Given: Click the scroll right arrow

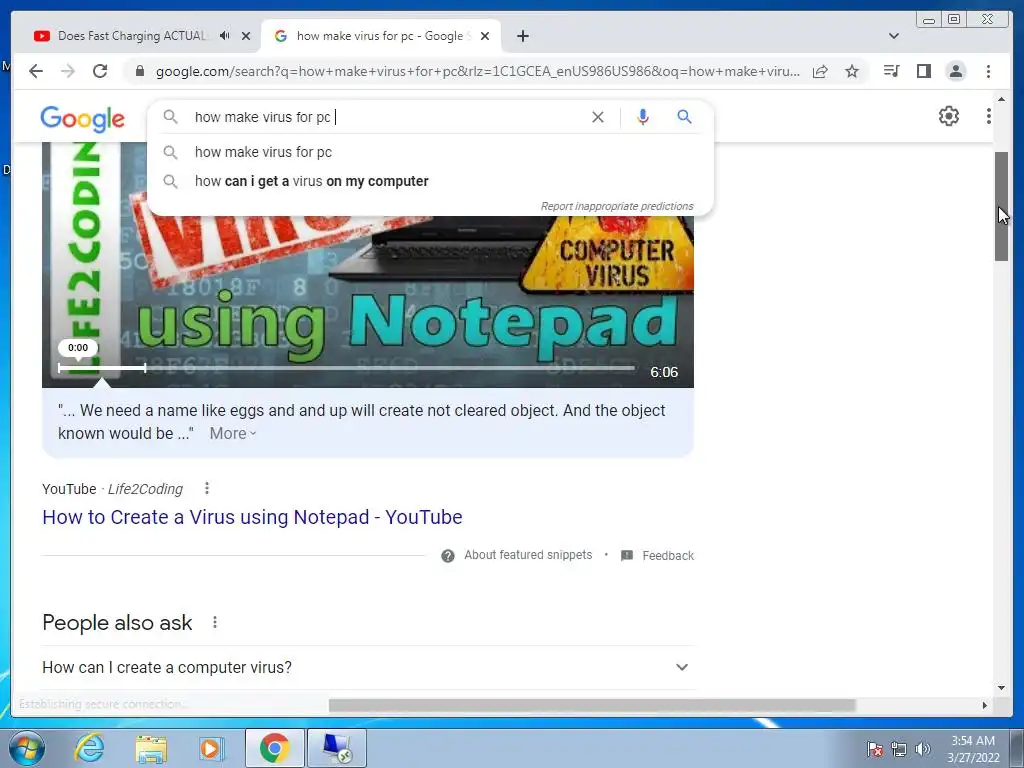Looking at the screenshot, I should coord(985,705).
